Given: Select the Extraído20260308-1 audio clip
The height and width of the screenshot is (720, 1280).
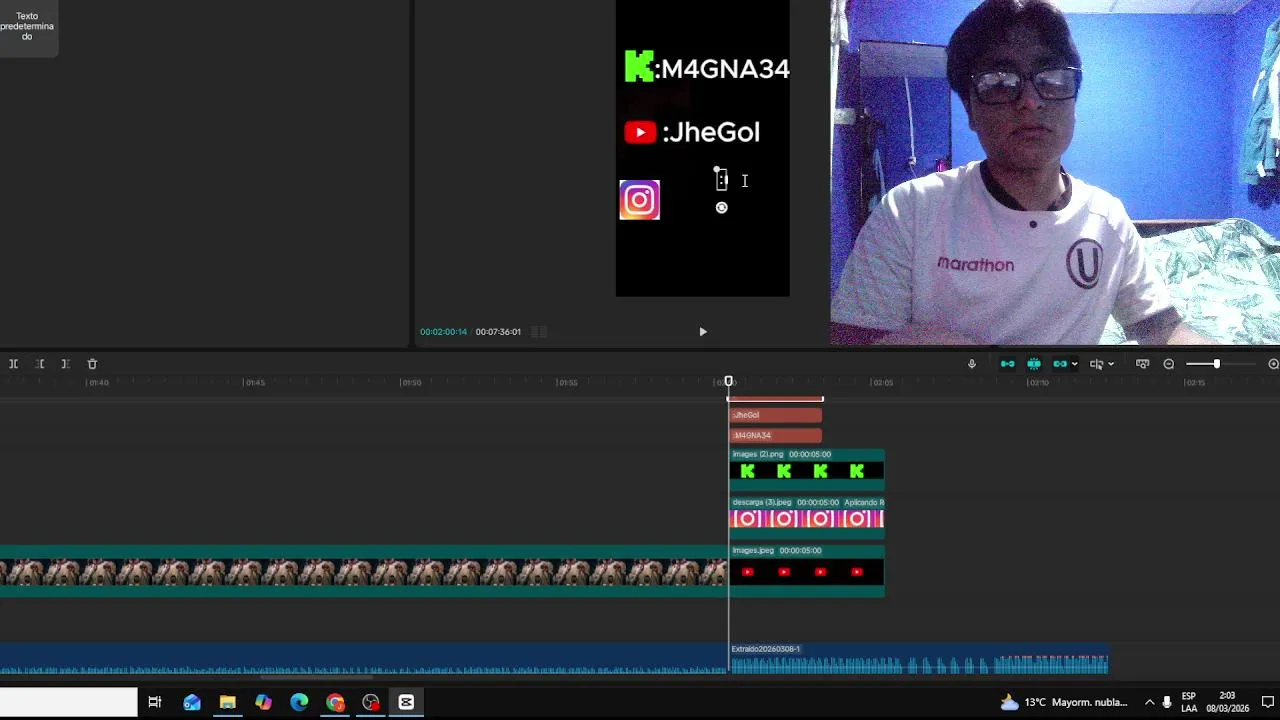Looking at the screenshot, I should 919,658.
